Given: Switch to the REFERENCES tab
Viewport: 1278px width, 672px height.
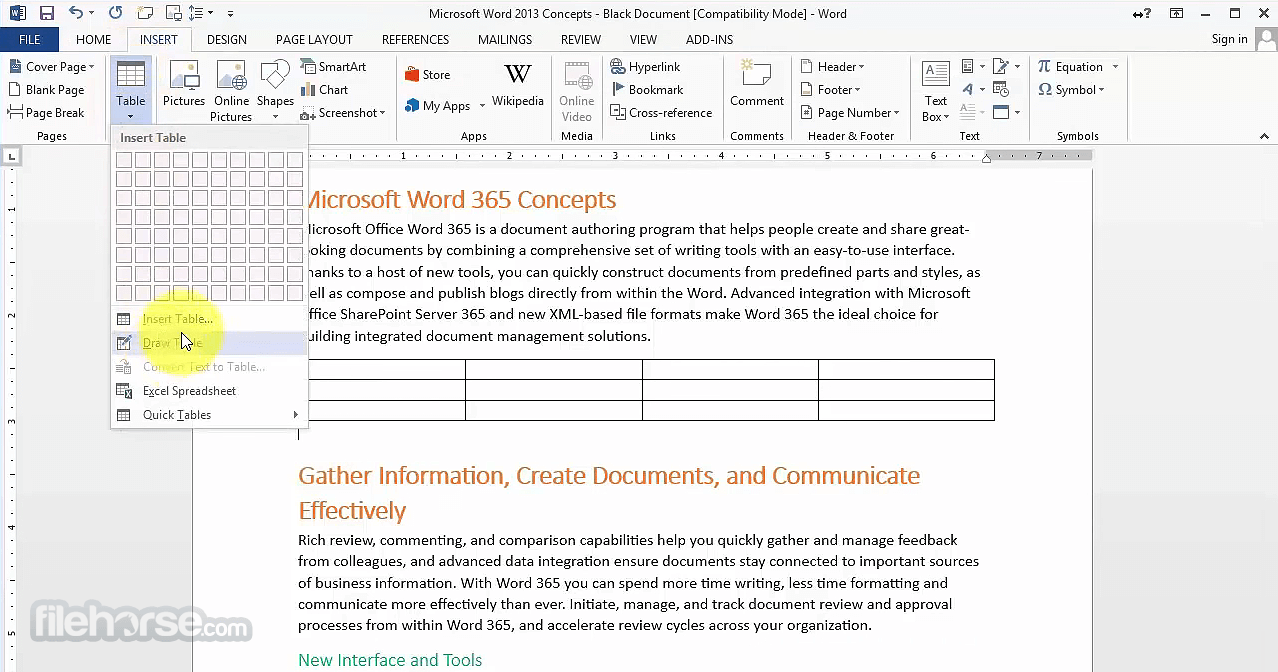Looking at the screenshot, I should [415, 40].
